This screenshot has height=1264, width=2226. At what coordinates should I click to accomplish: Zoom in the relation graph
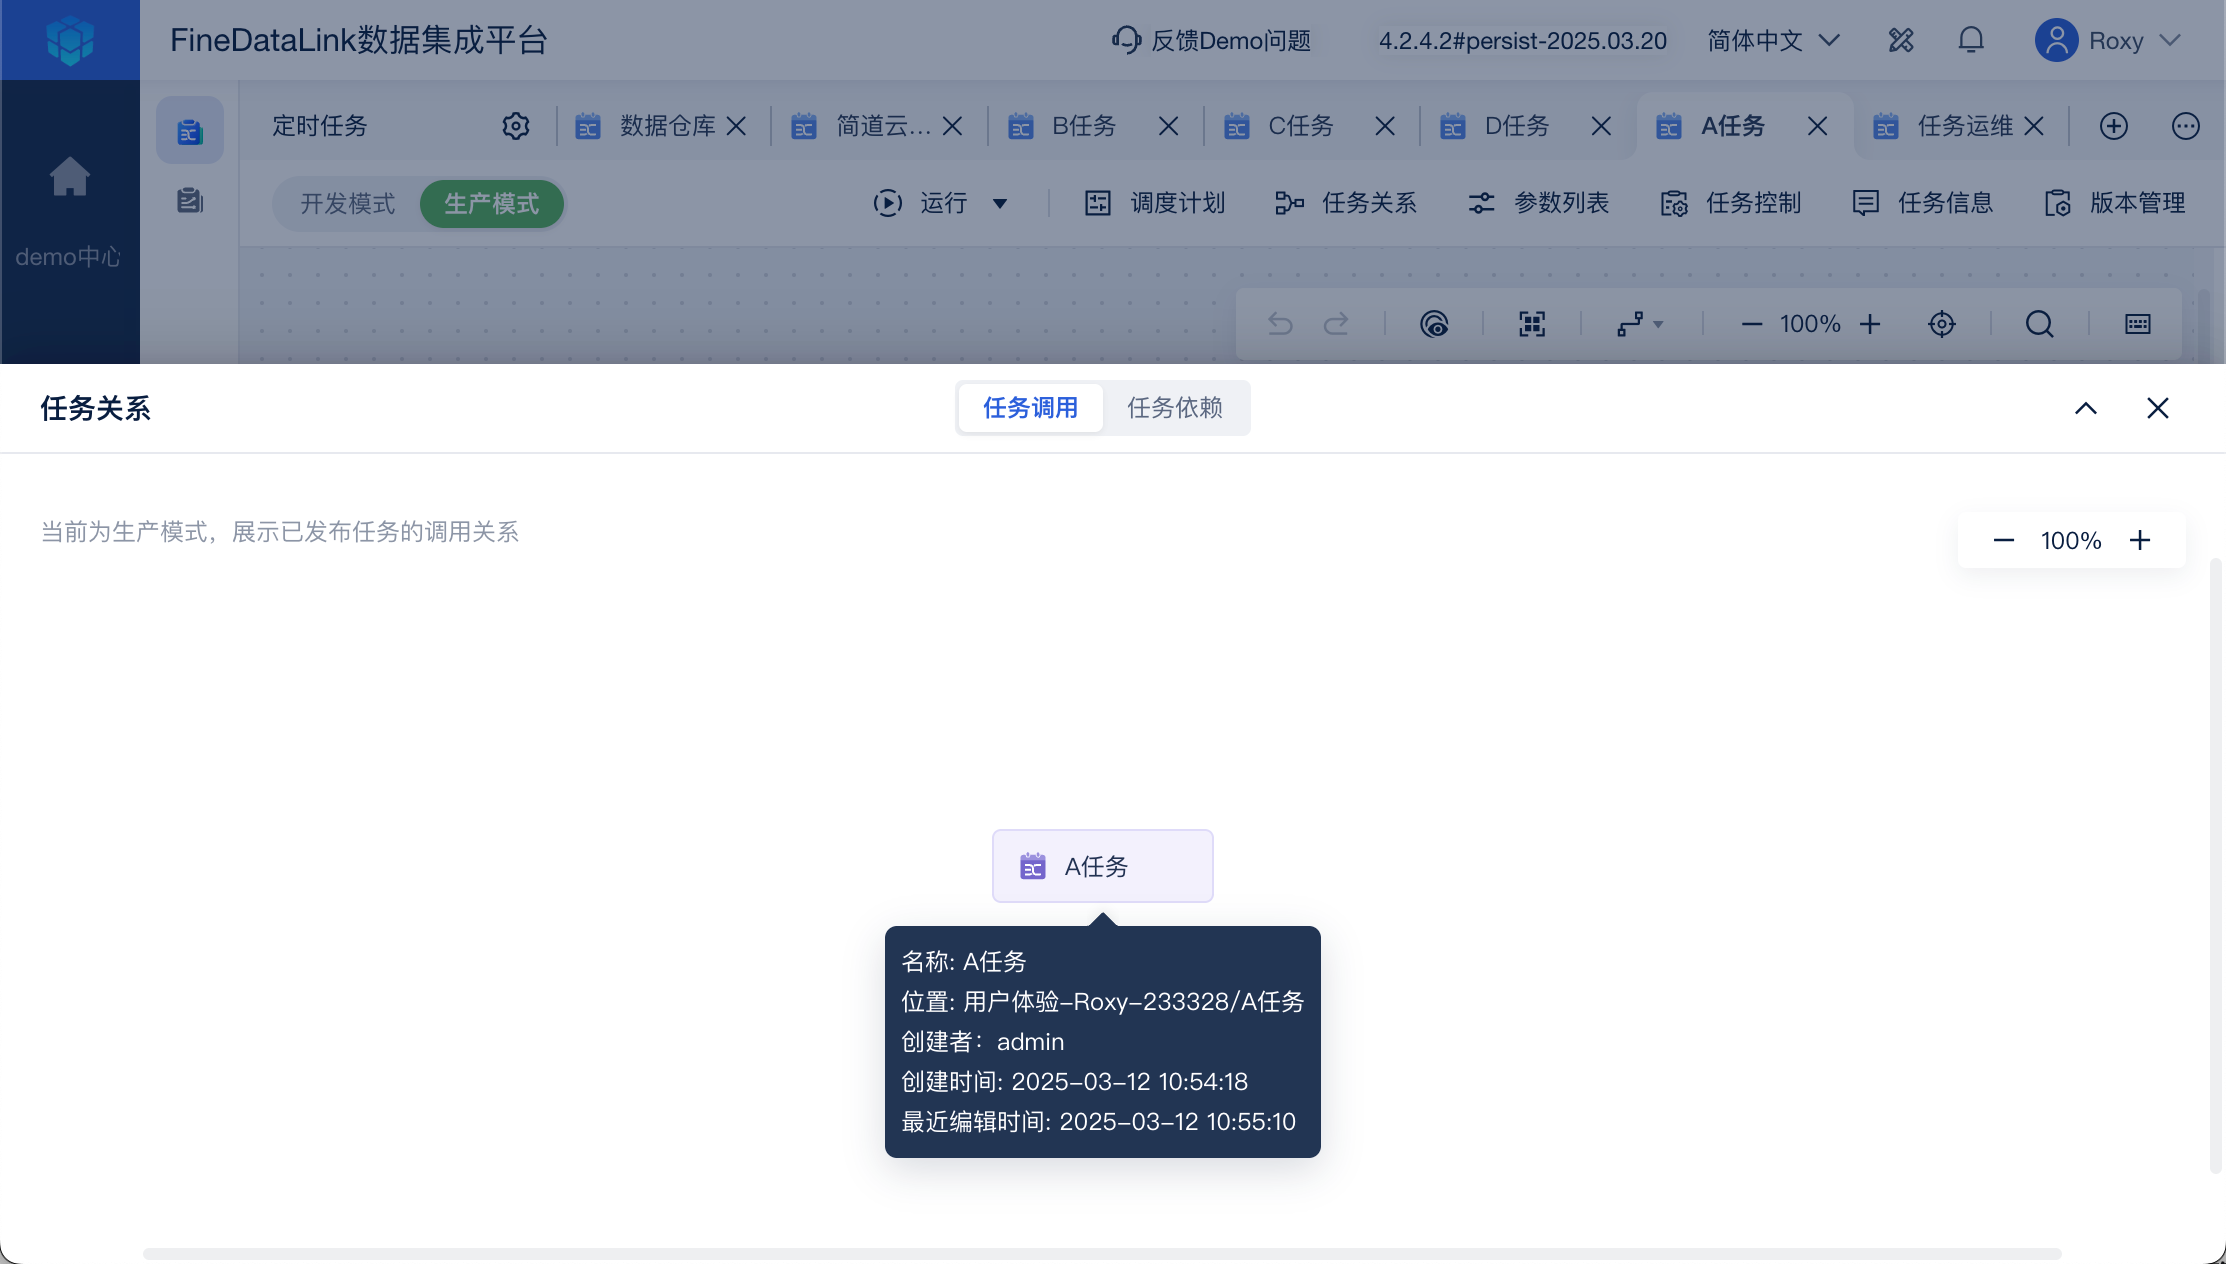point(2140,541)
